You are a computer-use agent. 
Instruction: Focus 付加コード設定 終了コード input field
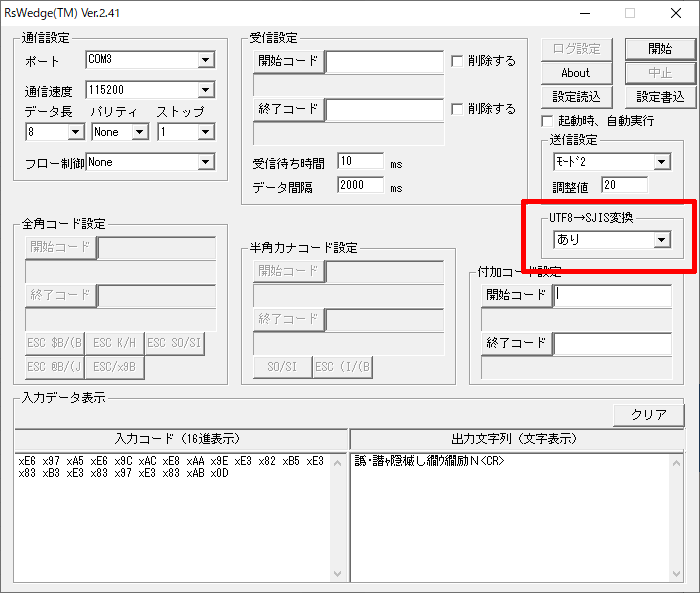pyautogui.click(x=613, y=344)
